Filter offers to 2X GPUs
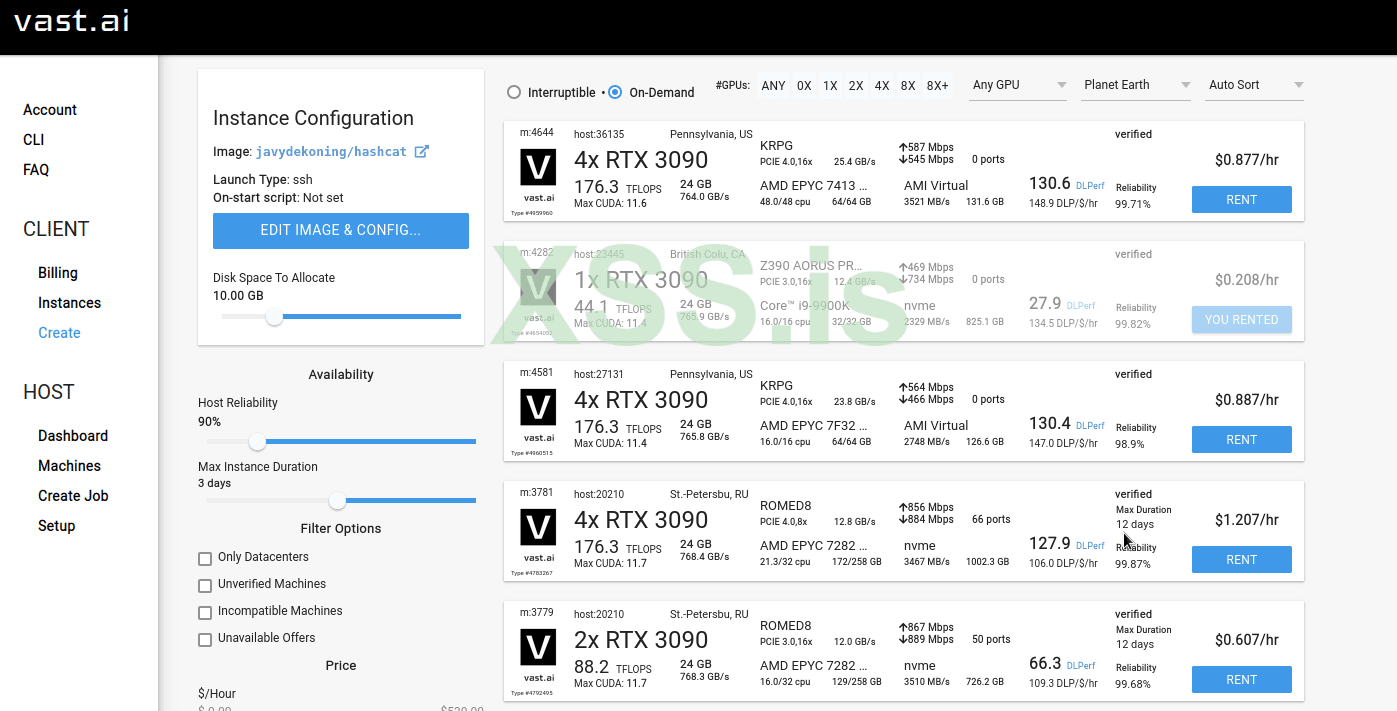Screen dimensions: 1397x711 point(856,86)
